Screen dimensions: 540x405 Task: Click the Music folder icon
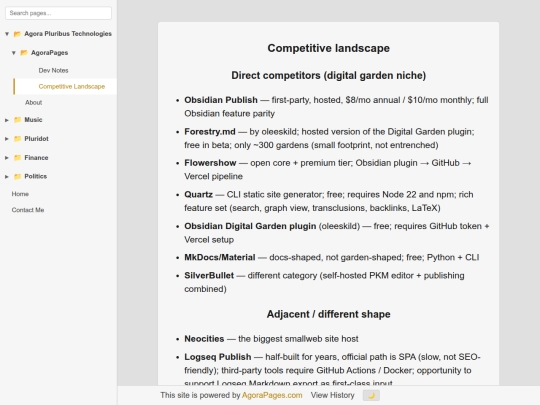[x=17, y=120]
